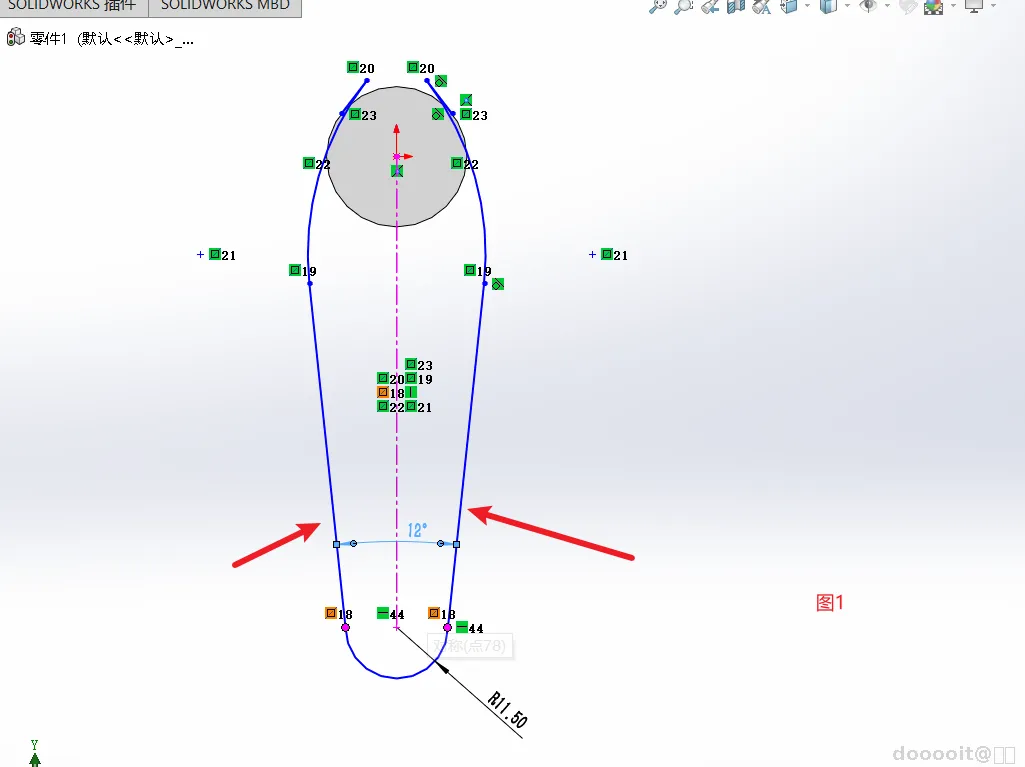The image size is (1025, 767).
Task: Select upper-right relation icon 23 beside the circle
Action: [x=465, y=114]
